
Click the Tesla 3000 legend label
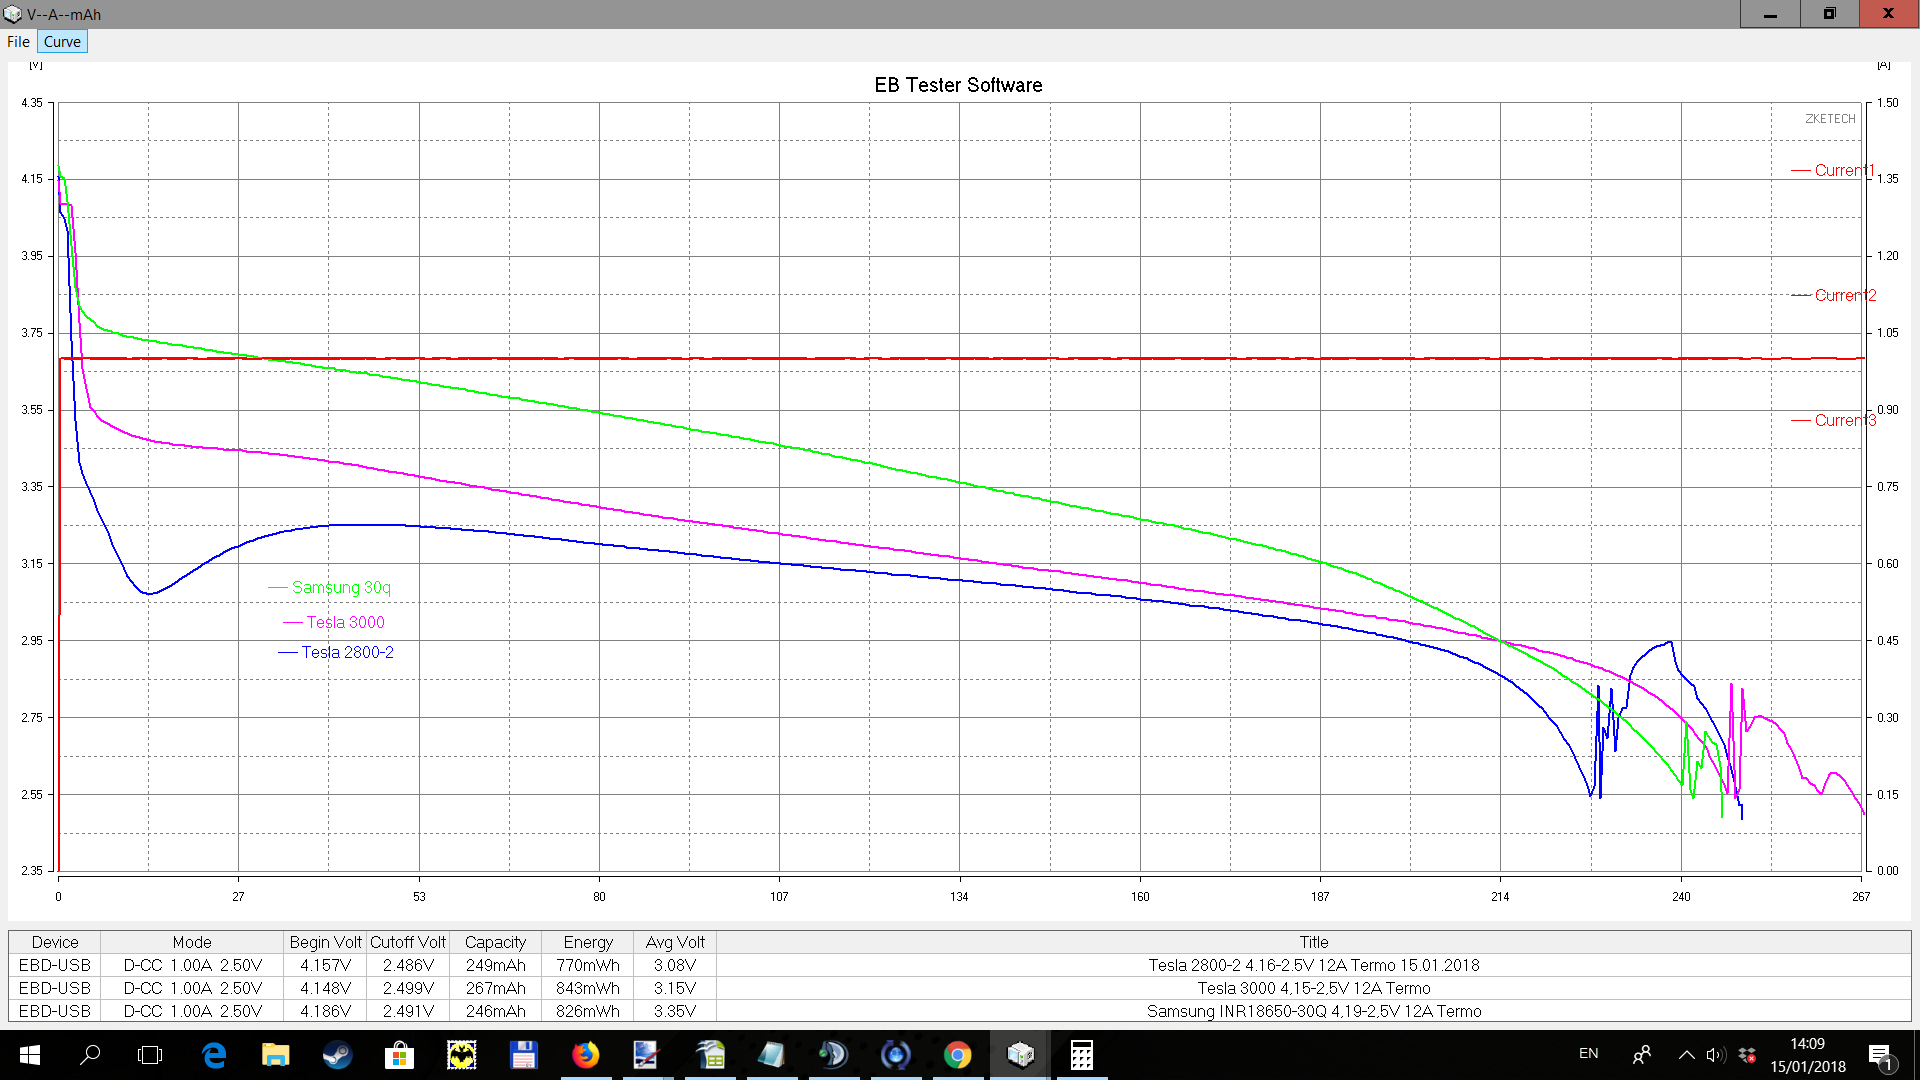pos(345,622)
